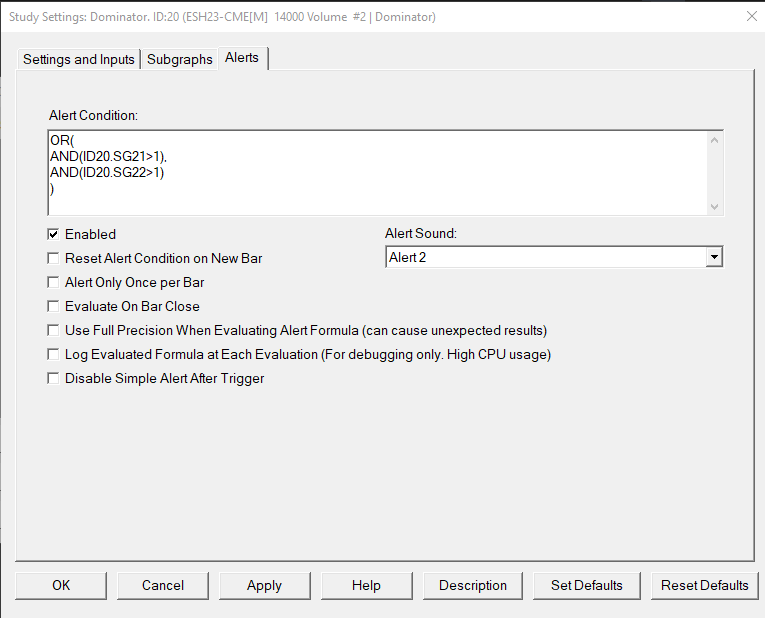Open the Subgraphs tab

pos(180,59)
